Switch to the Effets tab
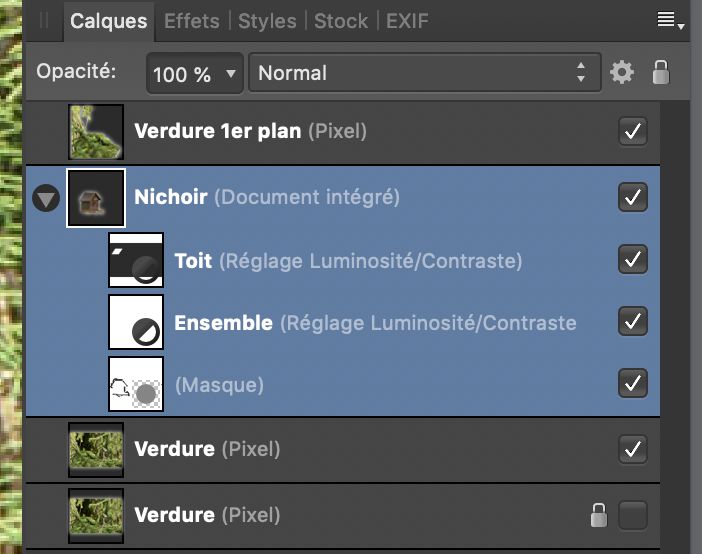Viewport: 702px width, 554px height. tap(191, 20)
